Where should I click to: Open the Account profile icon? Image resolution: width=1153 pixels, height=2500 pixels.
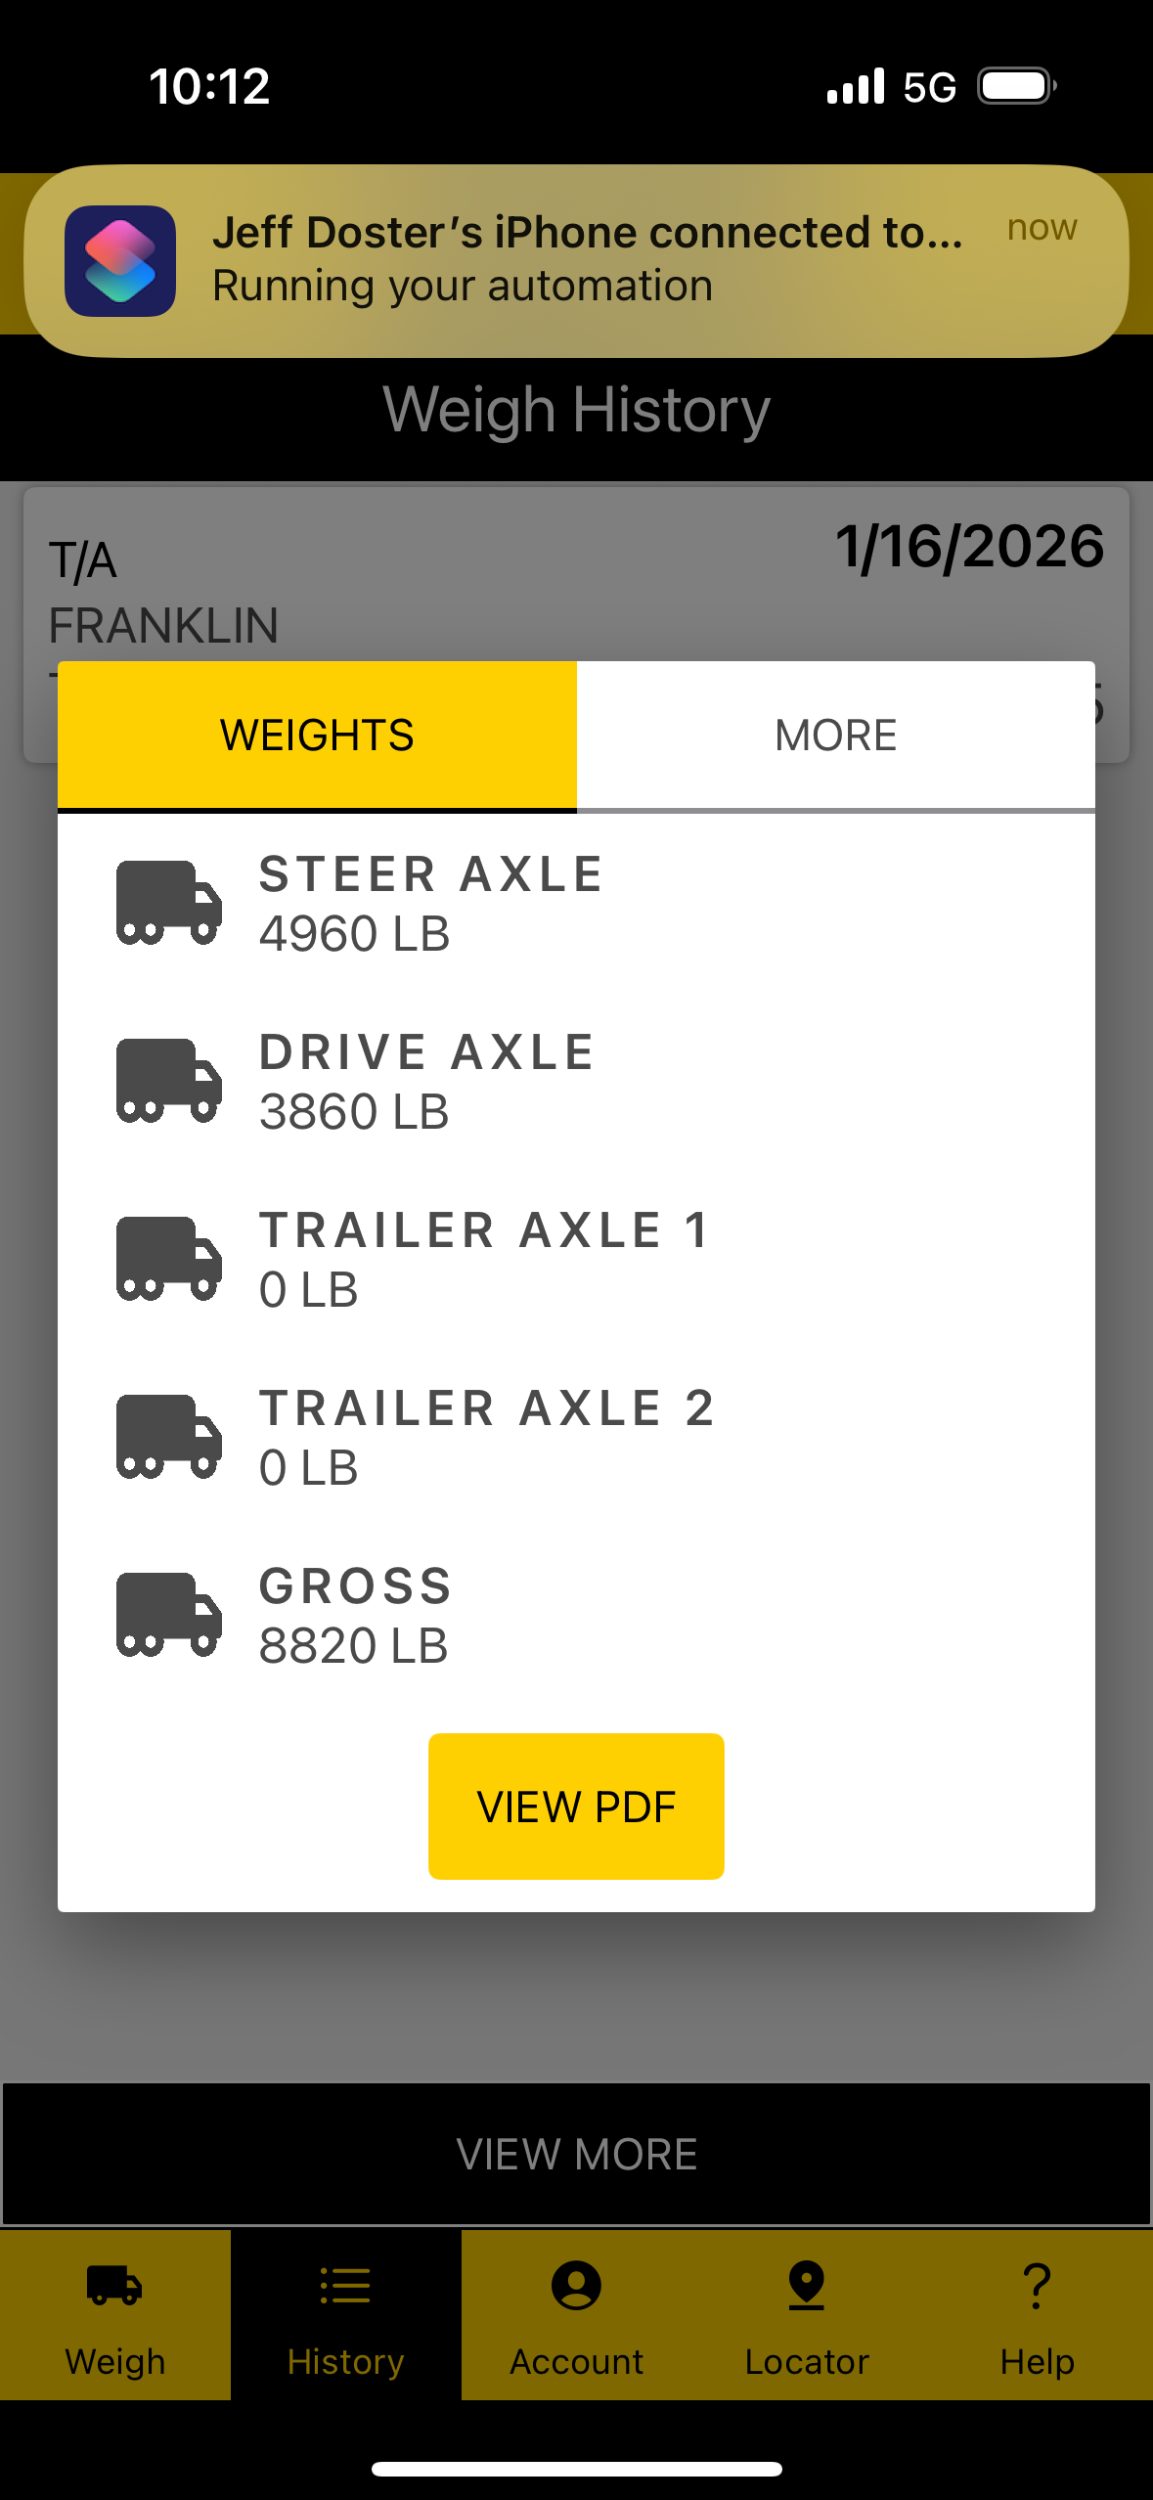pos(576,2287)
